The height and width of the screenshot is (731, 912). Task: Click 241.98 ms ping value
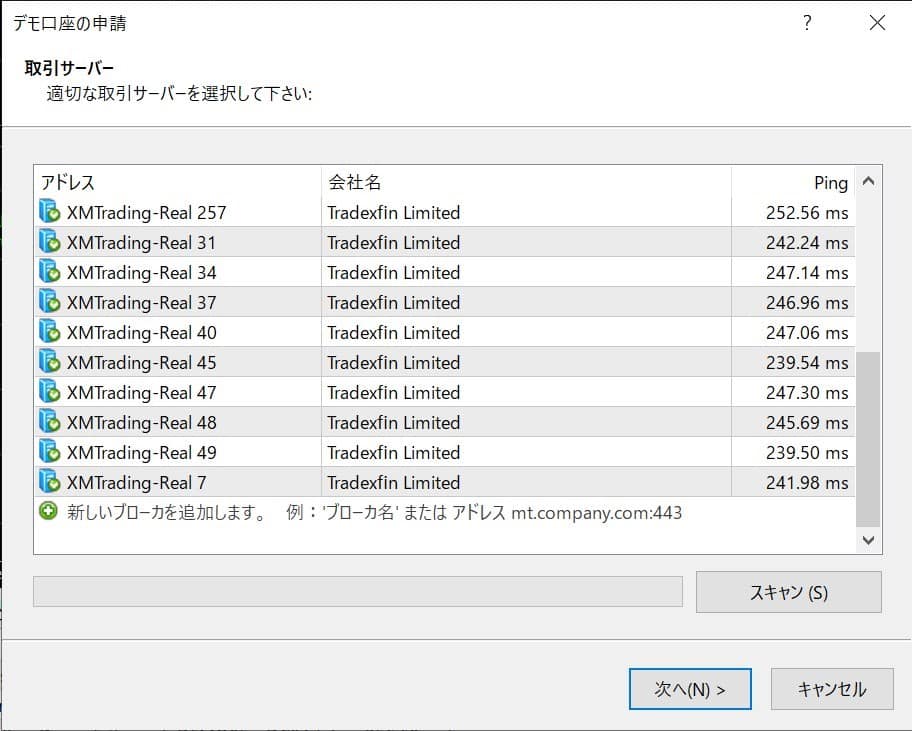point(807,483)
